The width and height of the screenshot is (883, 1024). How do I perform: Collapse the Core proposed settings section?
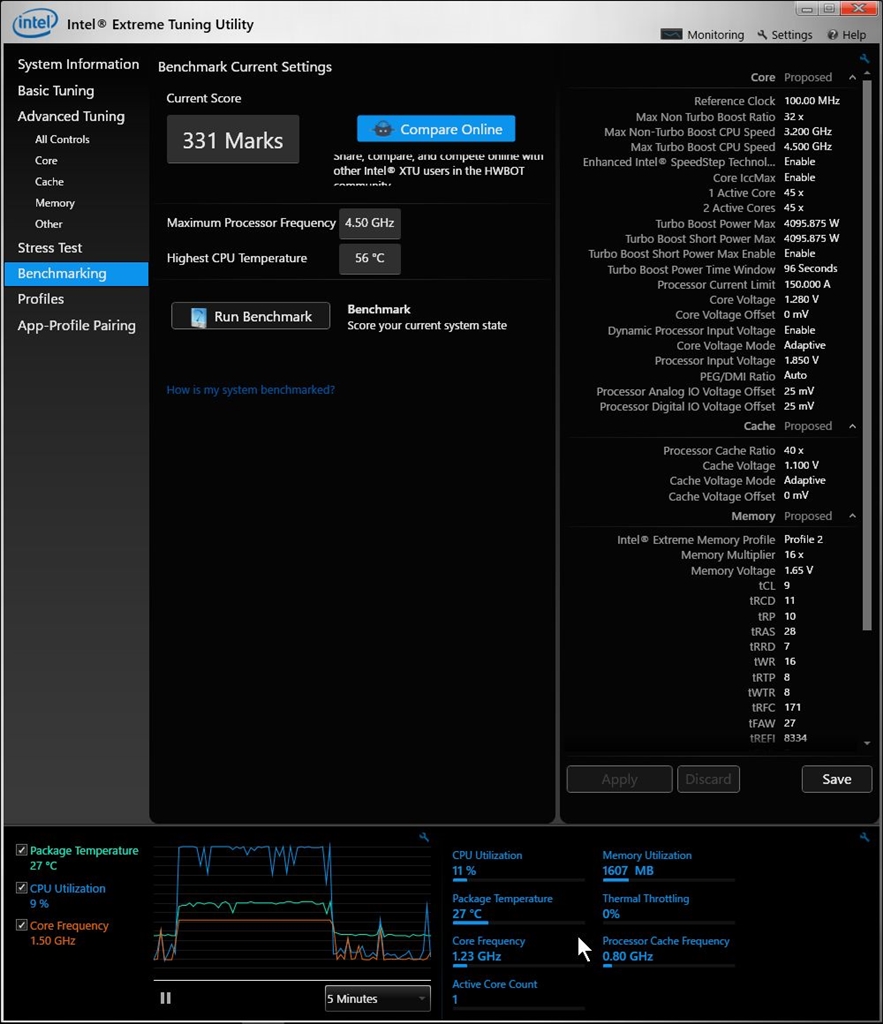pyautogui.click(x=852, y=77)
